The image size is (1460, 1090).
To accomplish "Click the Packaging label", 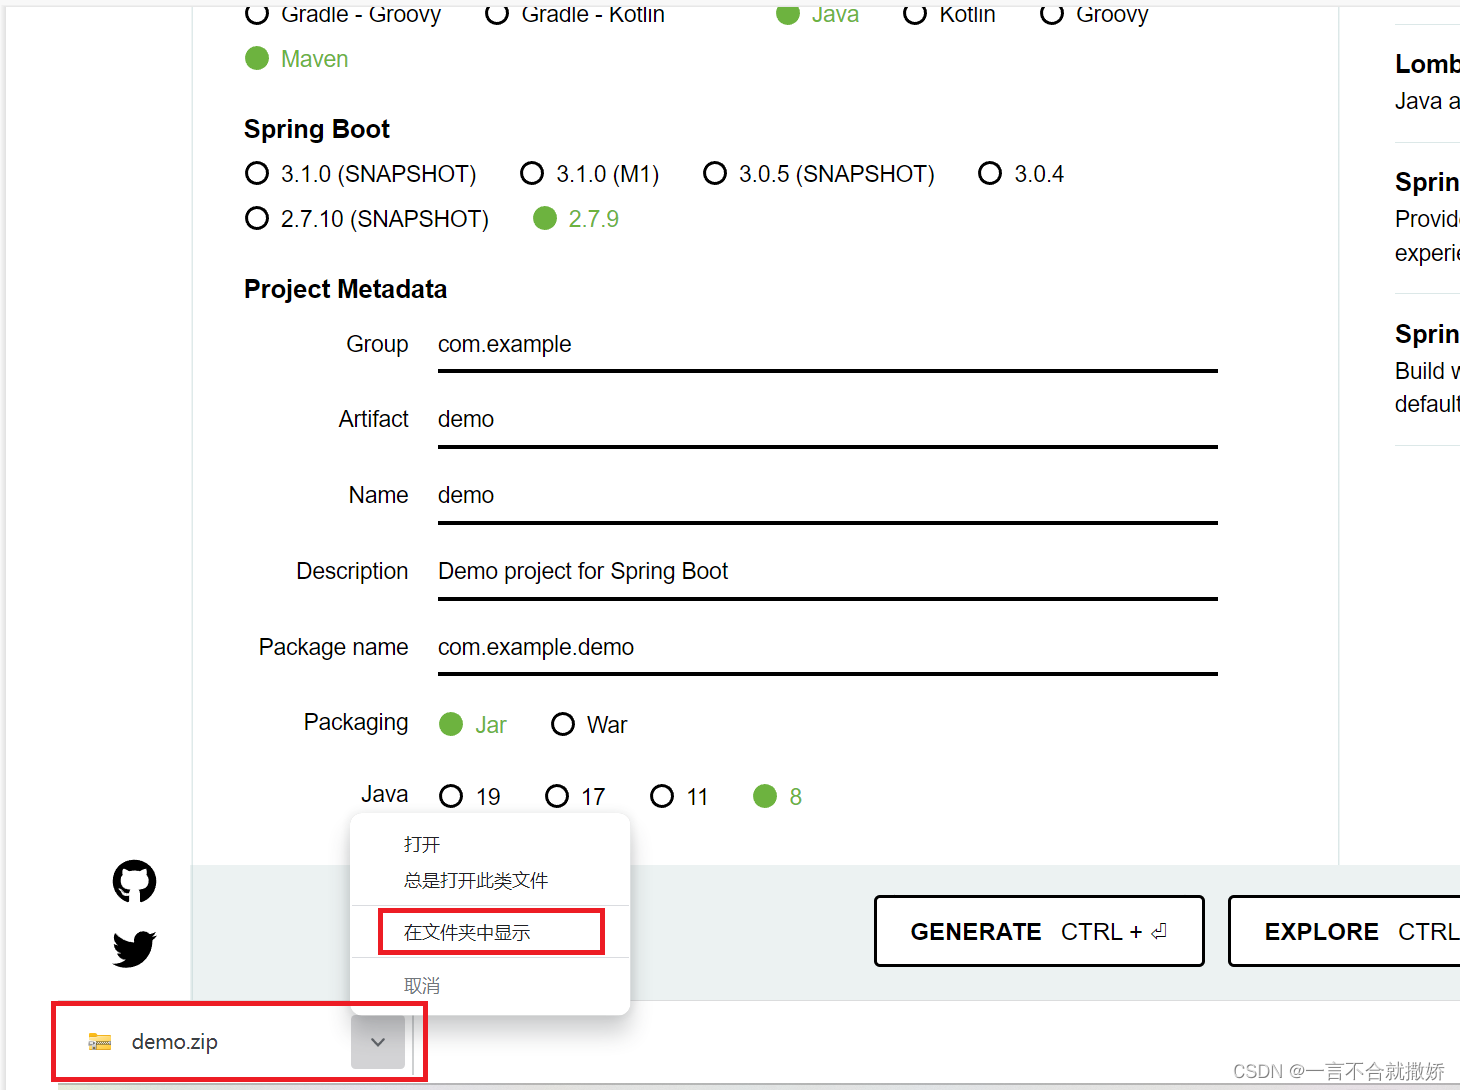I will [x=356, y=723].
